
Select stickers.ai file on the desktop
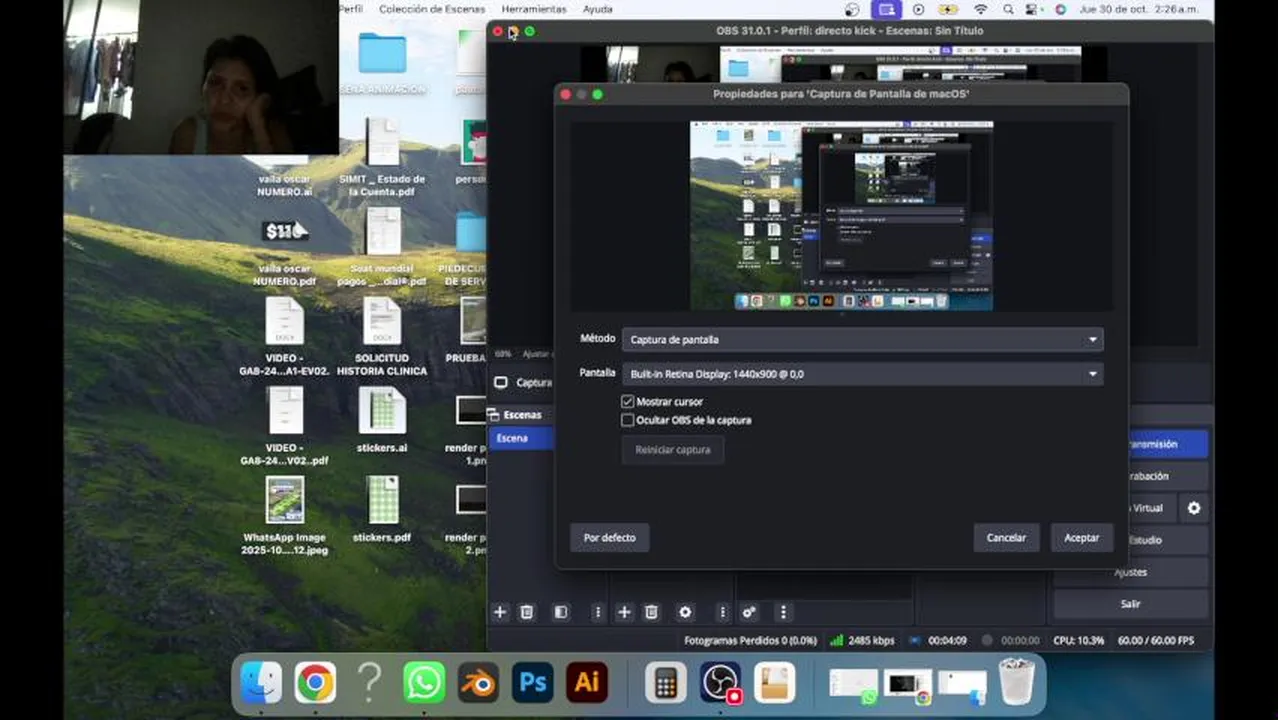(382, 420)
